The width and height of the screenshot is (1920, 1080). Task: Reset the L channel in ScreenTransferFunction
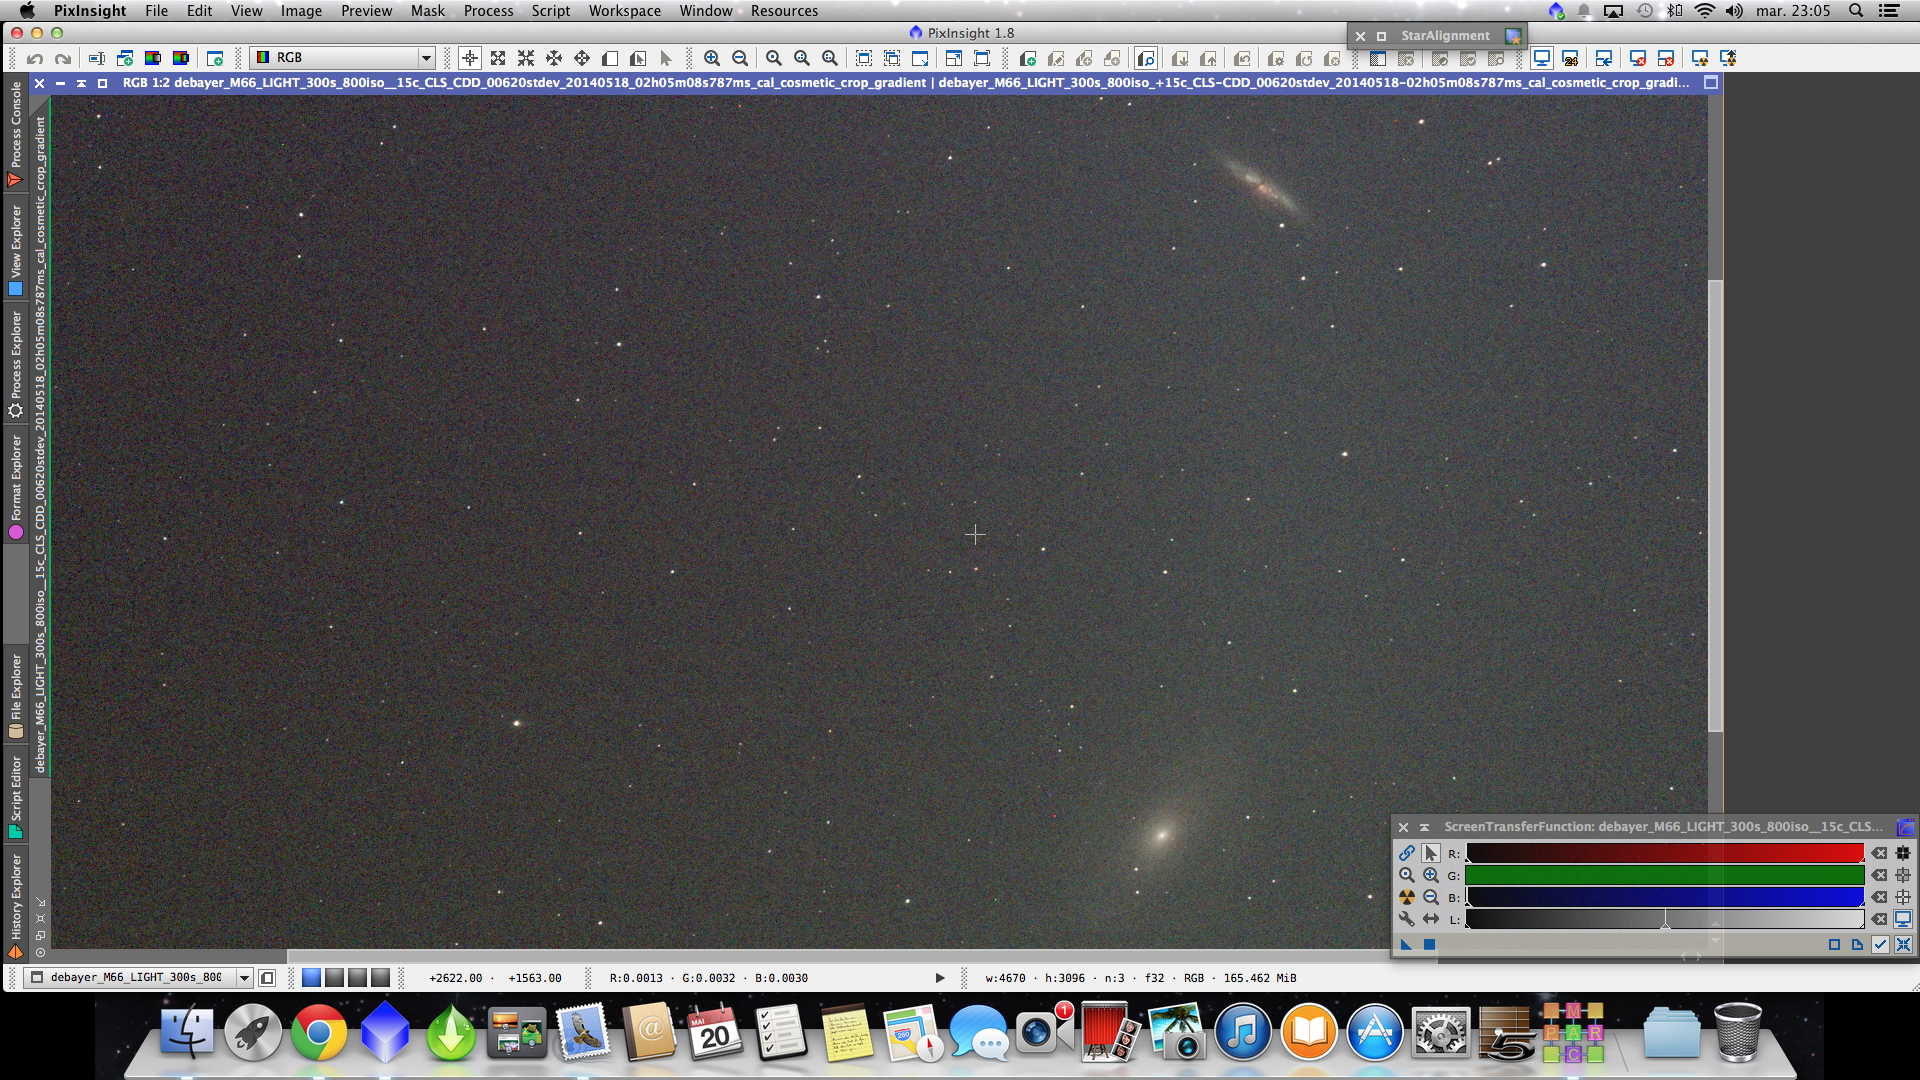1879,919
